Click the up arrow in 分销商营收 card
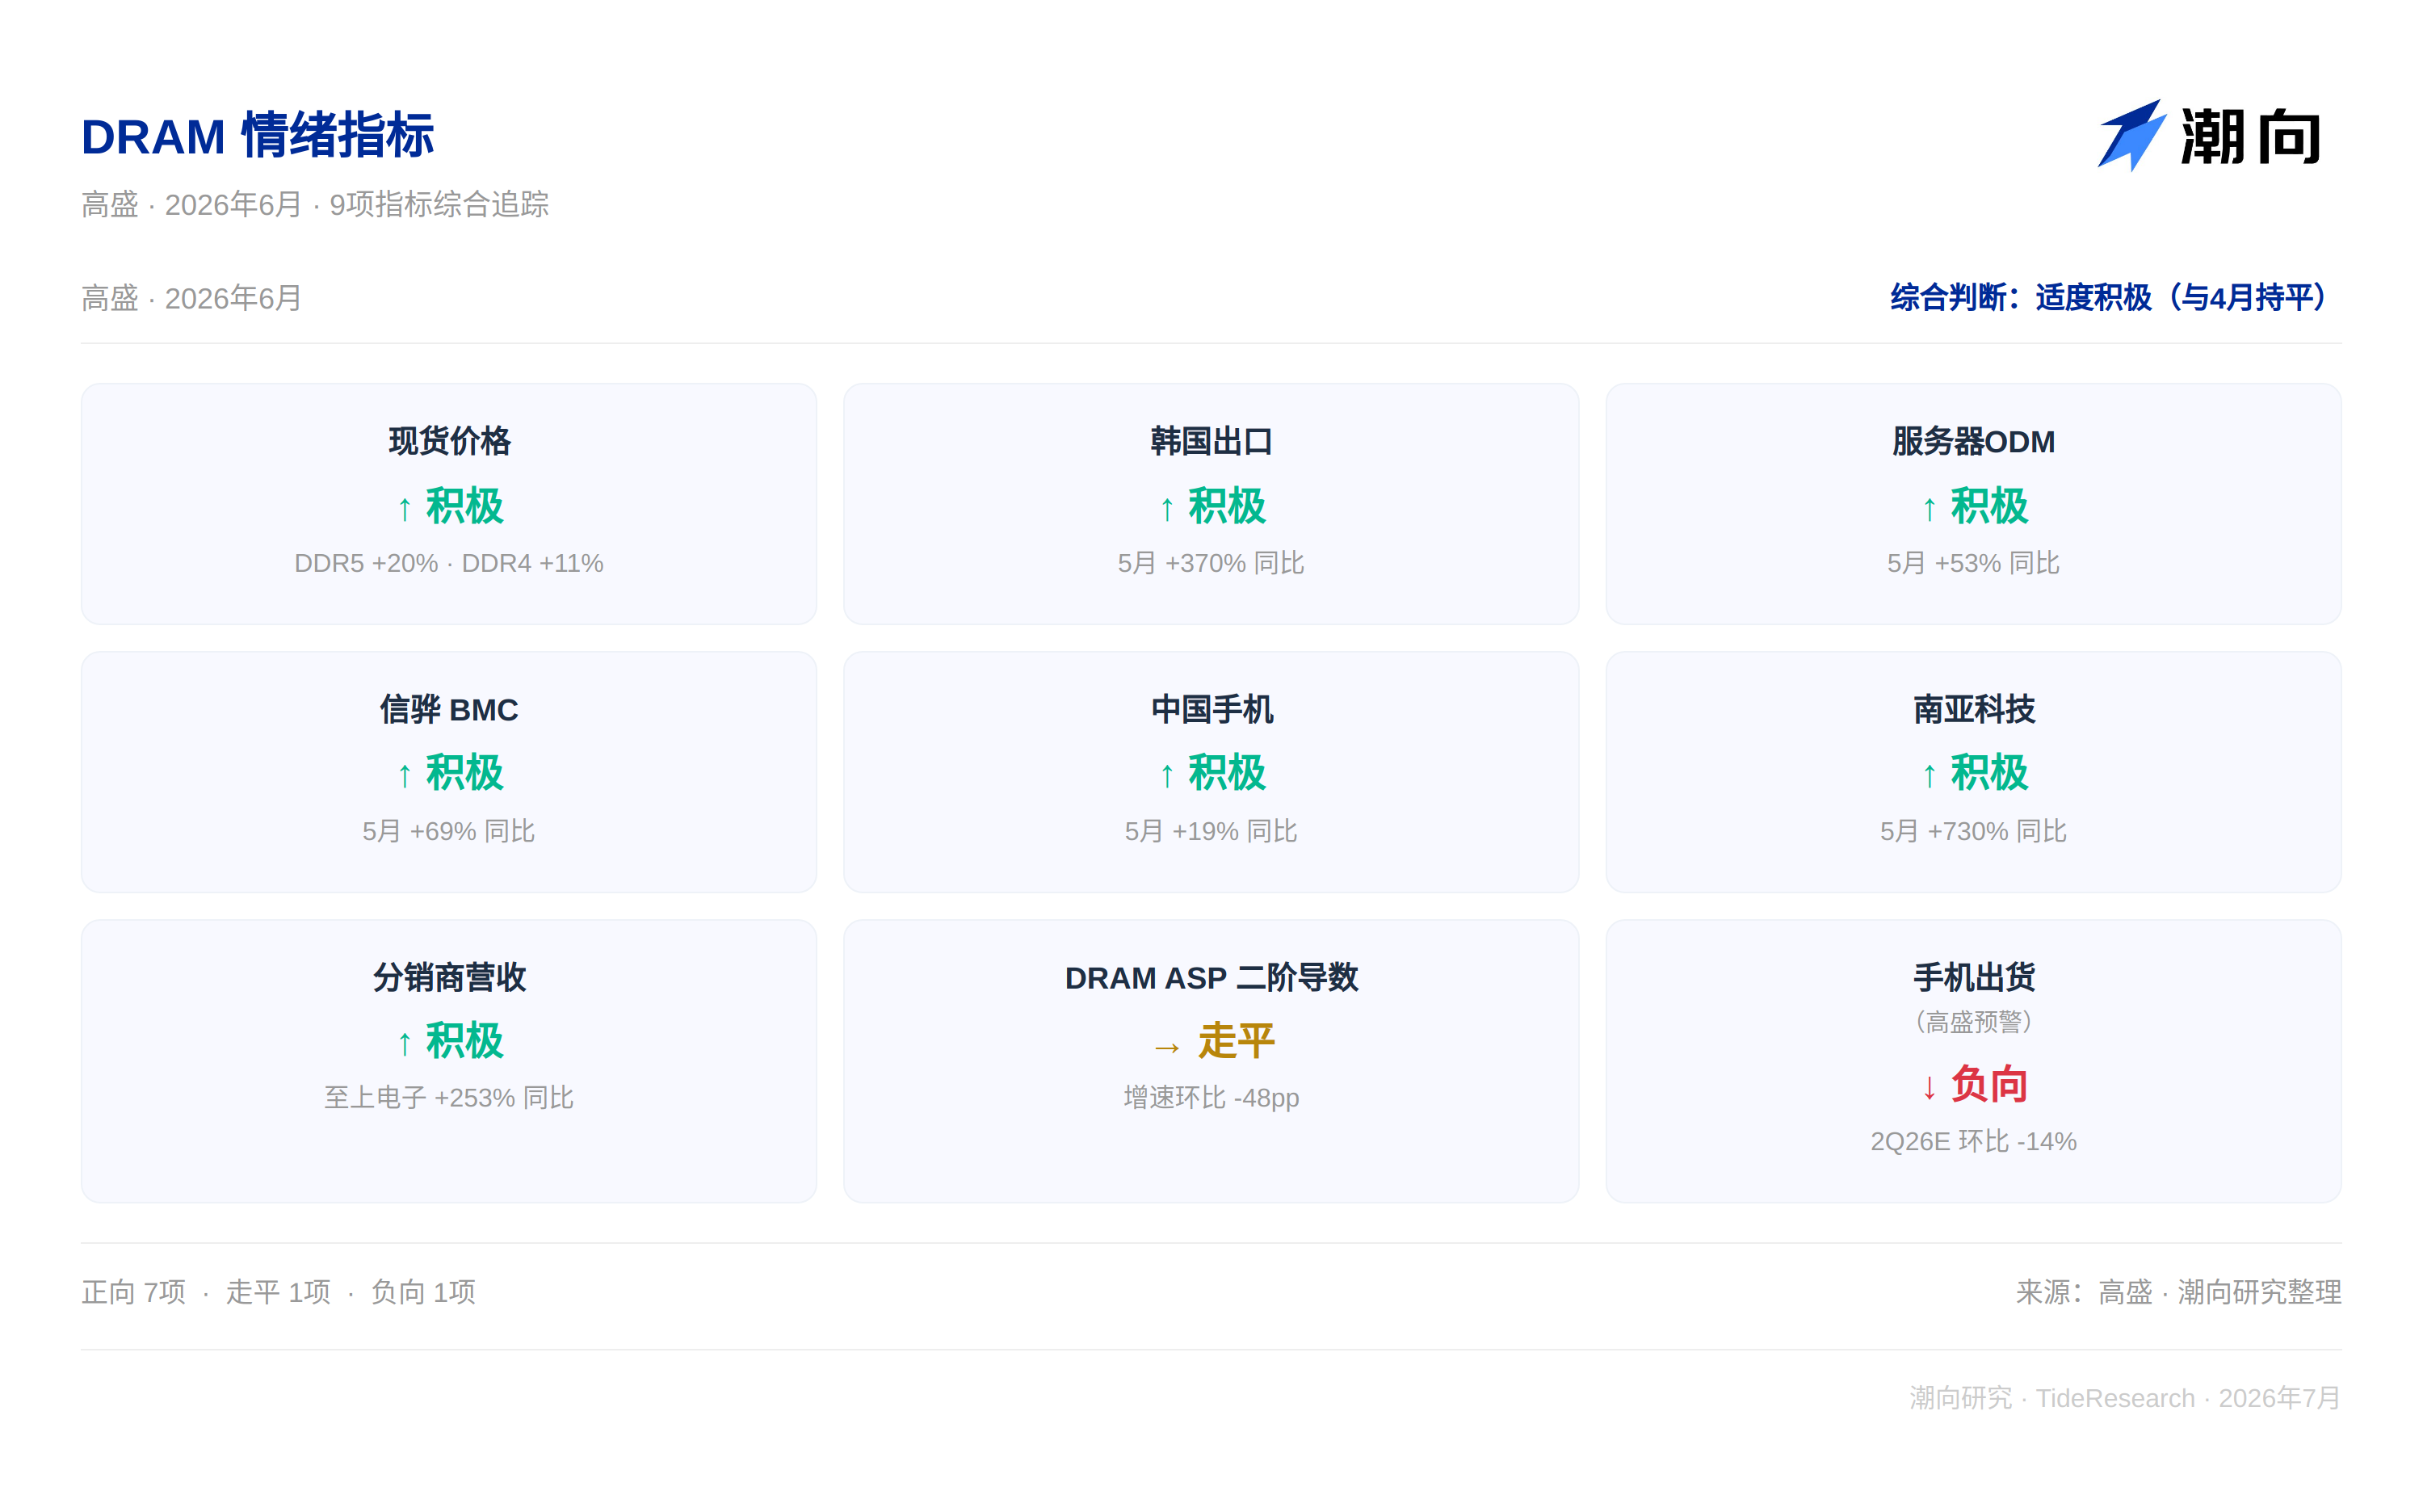 point(404,1043)
